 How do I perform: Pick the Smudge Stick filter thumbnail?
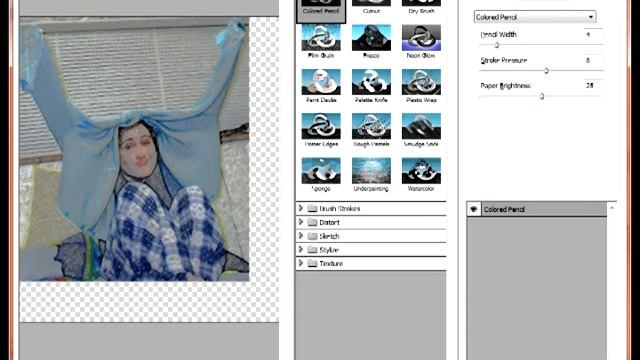(x=421, y=126)
